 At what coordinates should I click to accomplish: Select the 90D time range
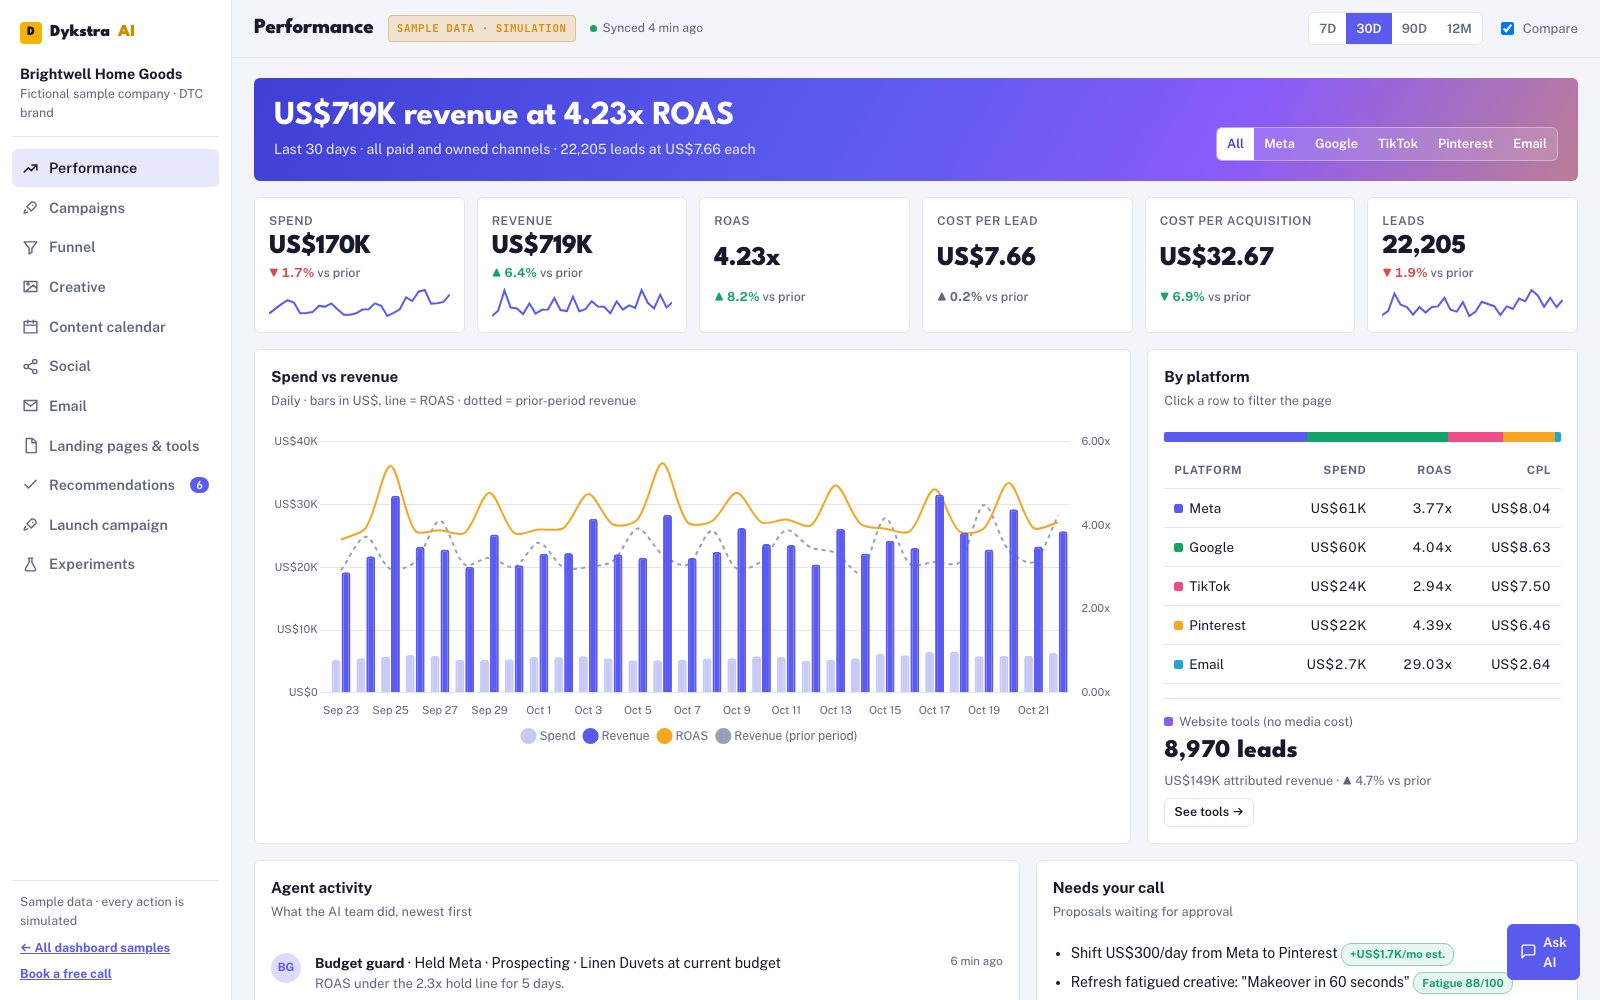[1414, 28]
